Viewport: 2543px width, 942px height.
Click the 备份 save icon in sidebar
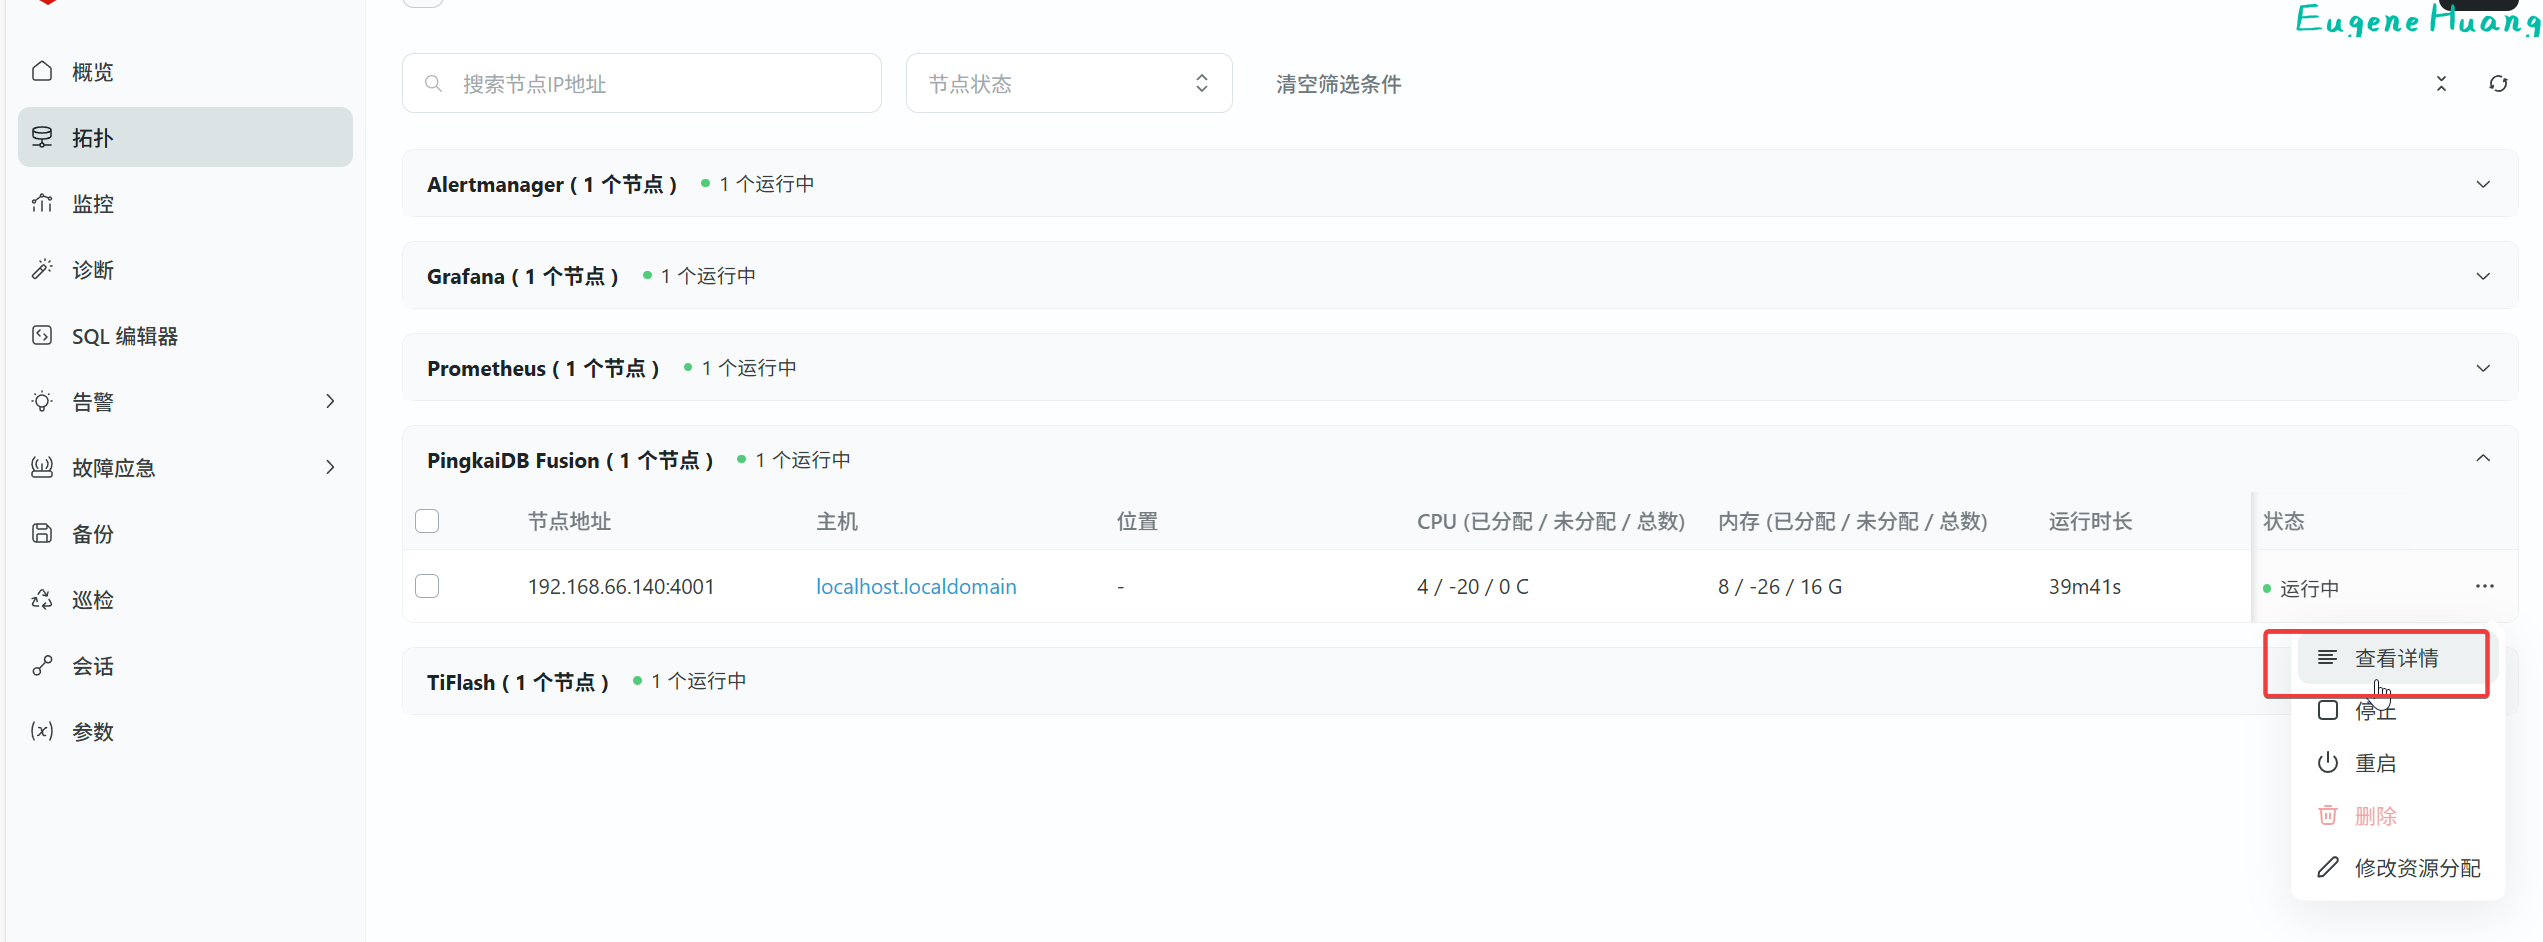(42, 533)
